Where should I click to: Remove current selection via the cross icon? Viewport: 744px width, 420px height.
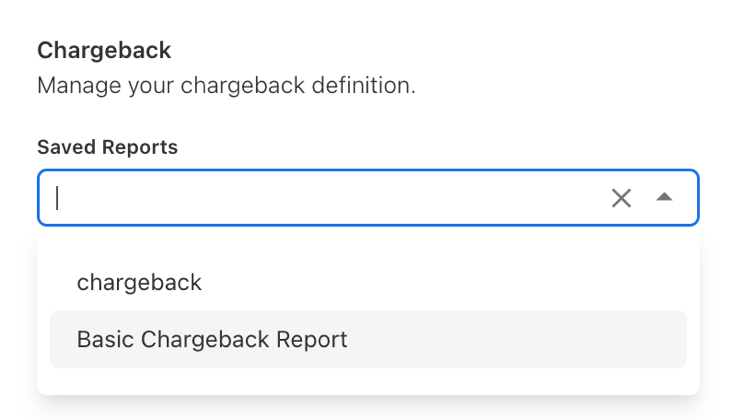tap(621, 198)
